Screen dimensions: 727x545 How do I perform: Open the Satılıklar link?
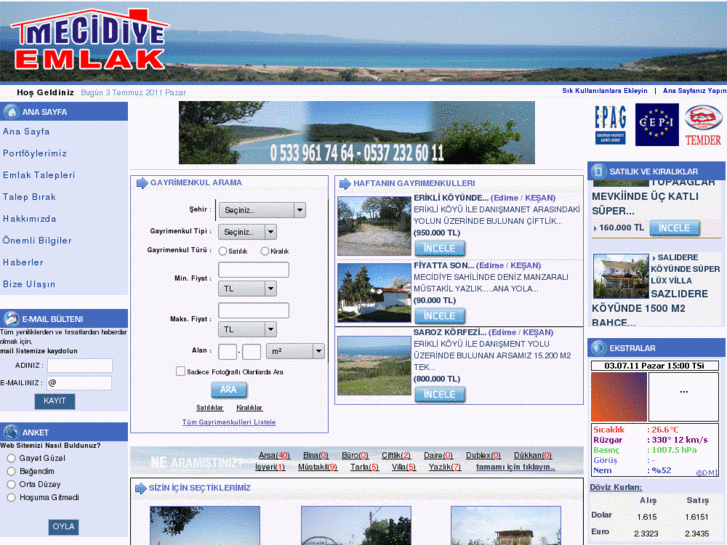pos(210,408)
